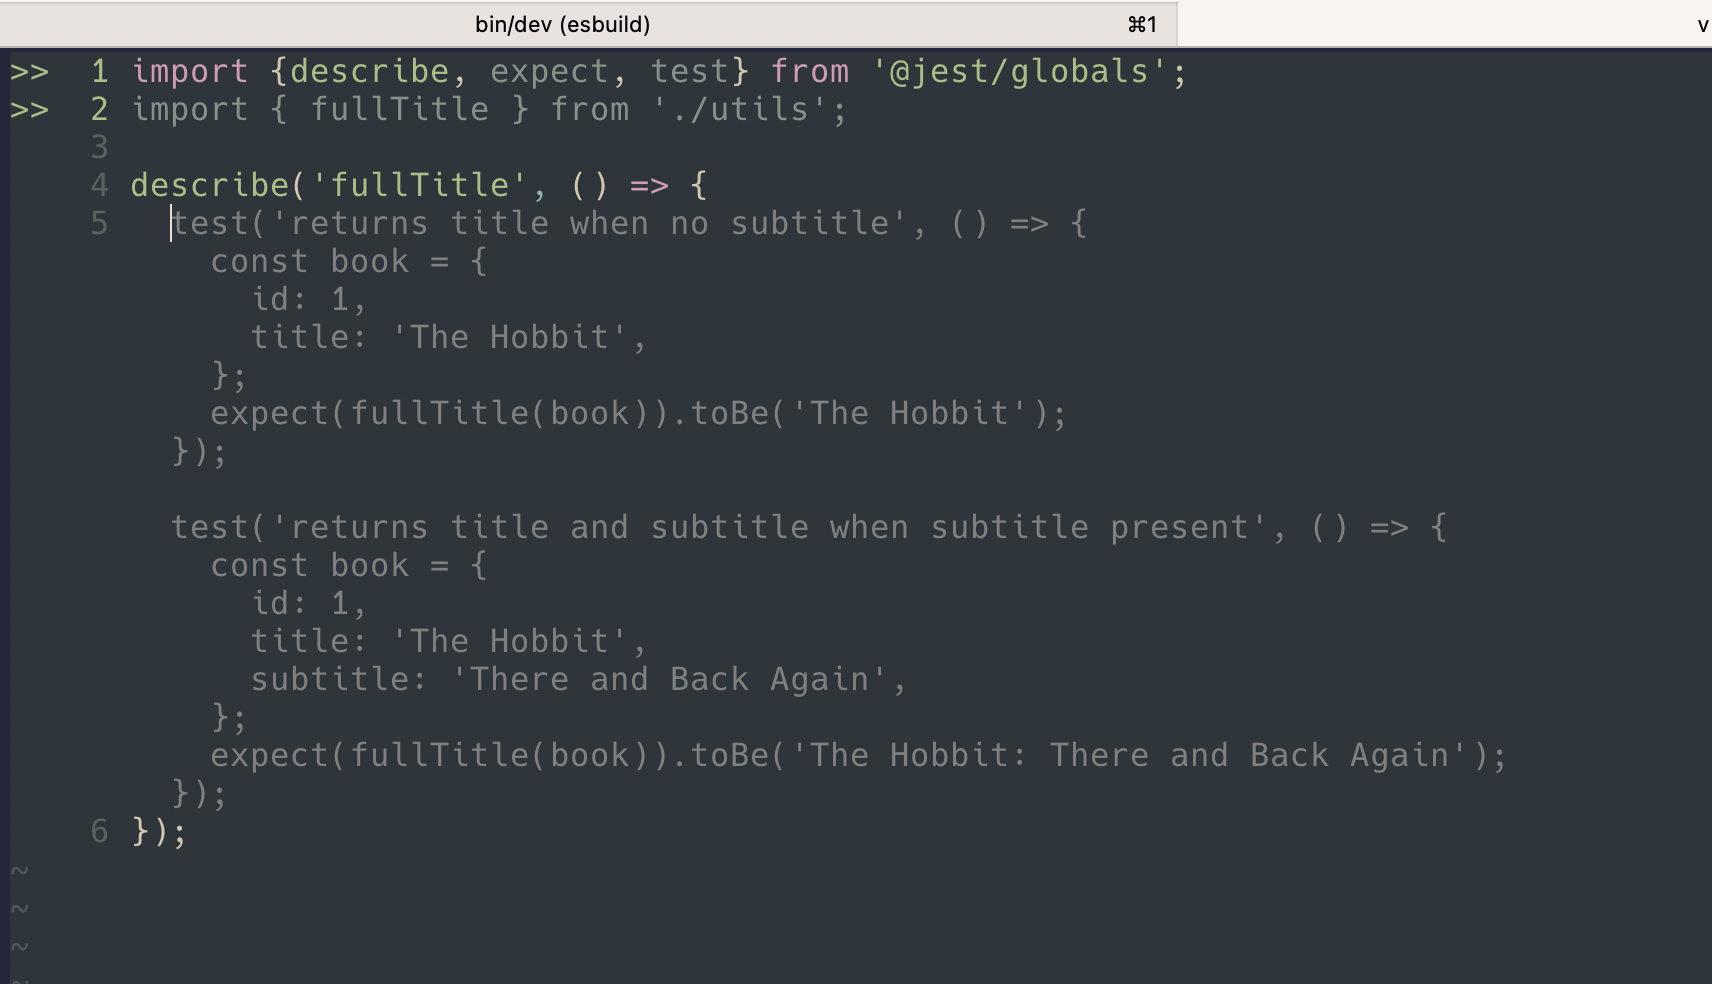Open the partially visible tab at far right
Screen dimensions: 1712x984
coord(1701,24)
